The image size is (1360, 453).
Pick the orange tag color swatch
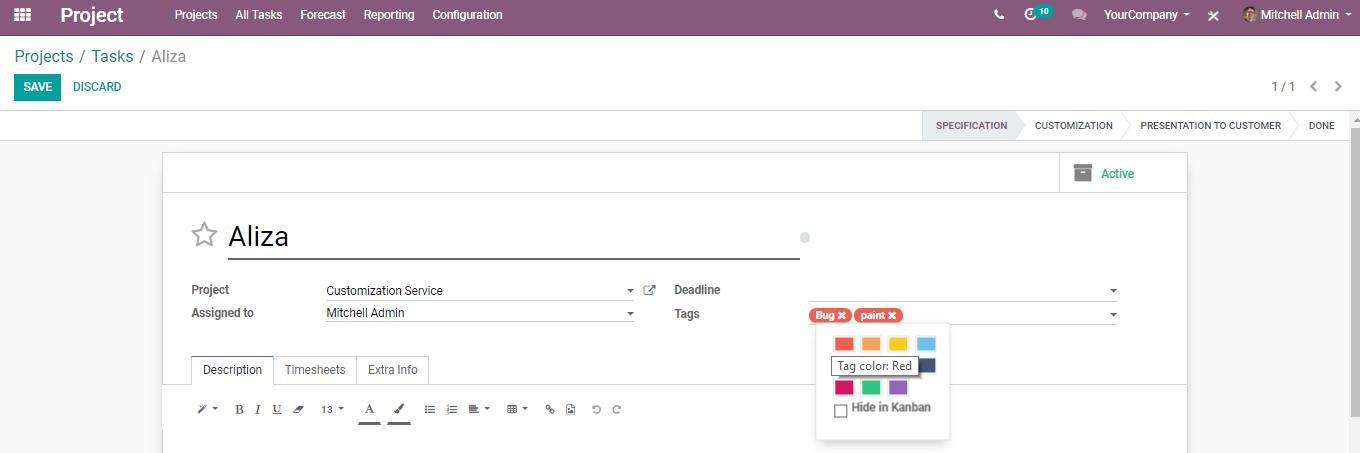(871, 344)
